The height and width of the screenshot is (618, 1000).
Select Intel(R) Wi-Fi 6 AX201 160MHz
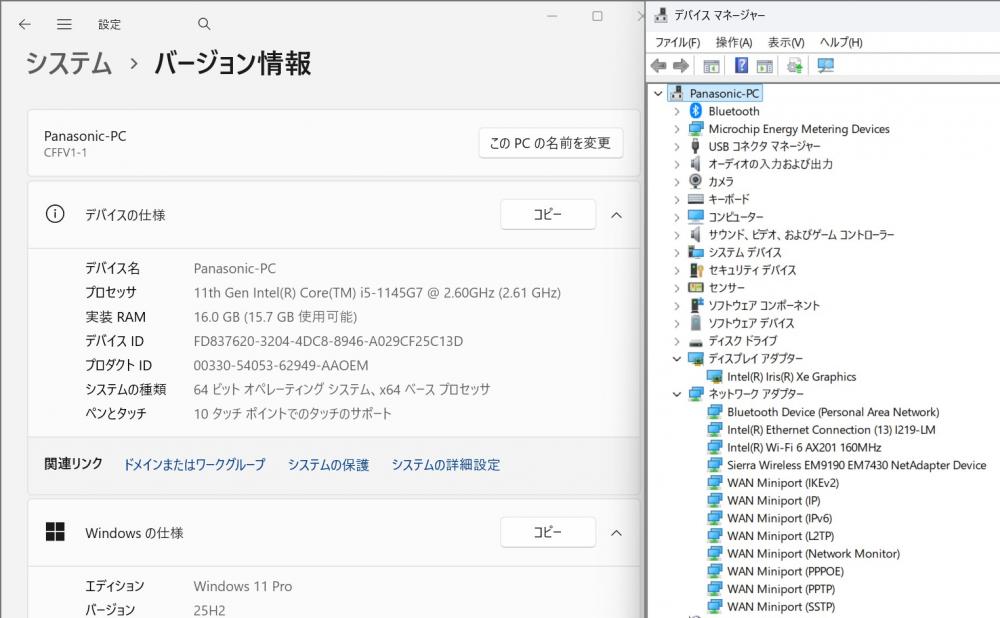coord(804,447)
